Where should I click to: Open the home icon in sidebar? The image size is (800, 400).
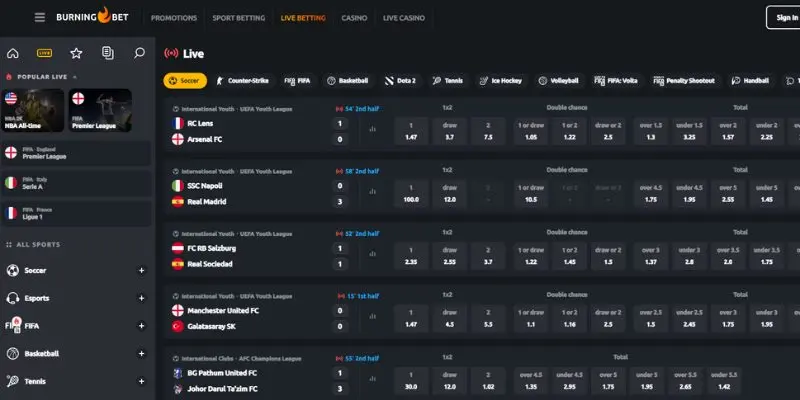[x=13, y=53]
